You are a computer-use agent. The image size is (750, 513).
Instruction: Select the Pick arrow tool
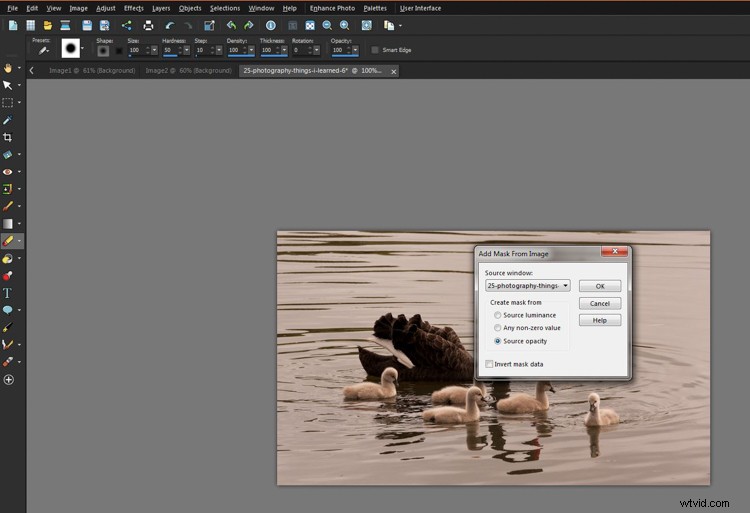8,85
